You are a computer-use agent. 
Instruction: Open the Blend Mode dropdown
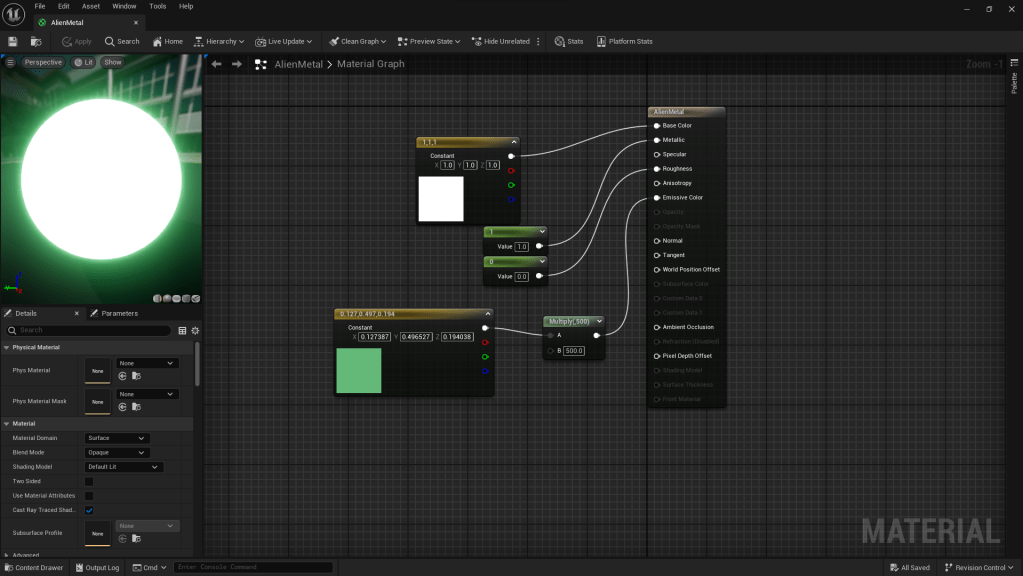[116, 452]
